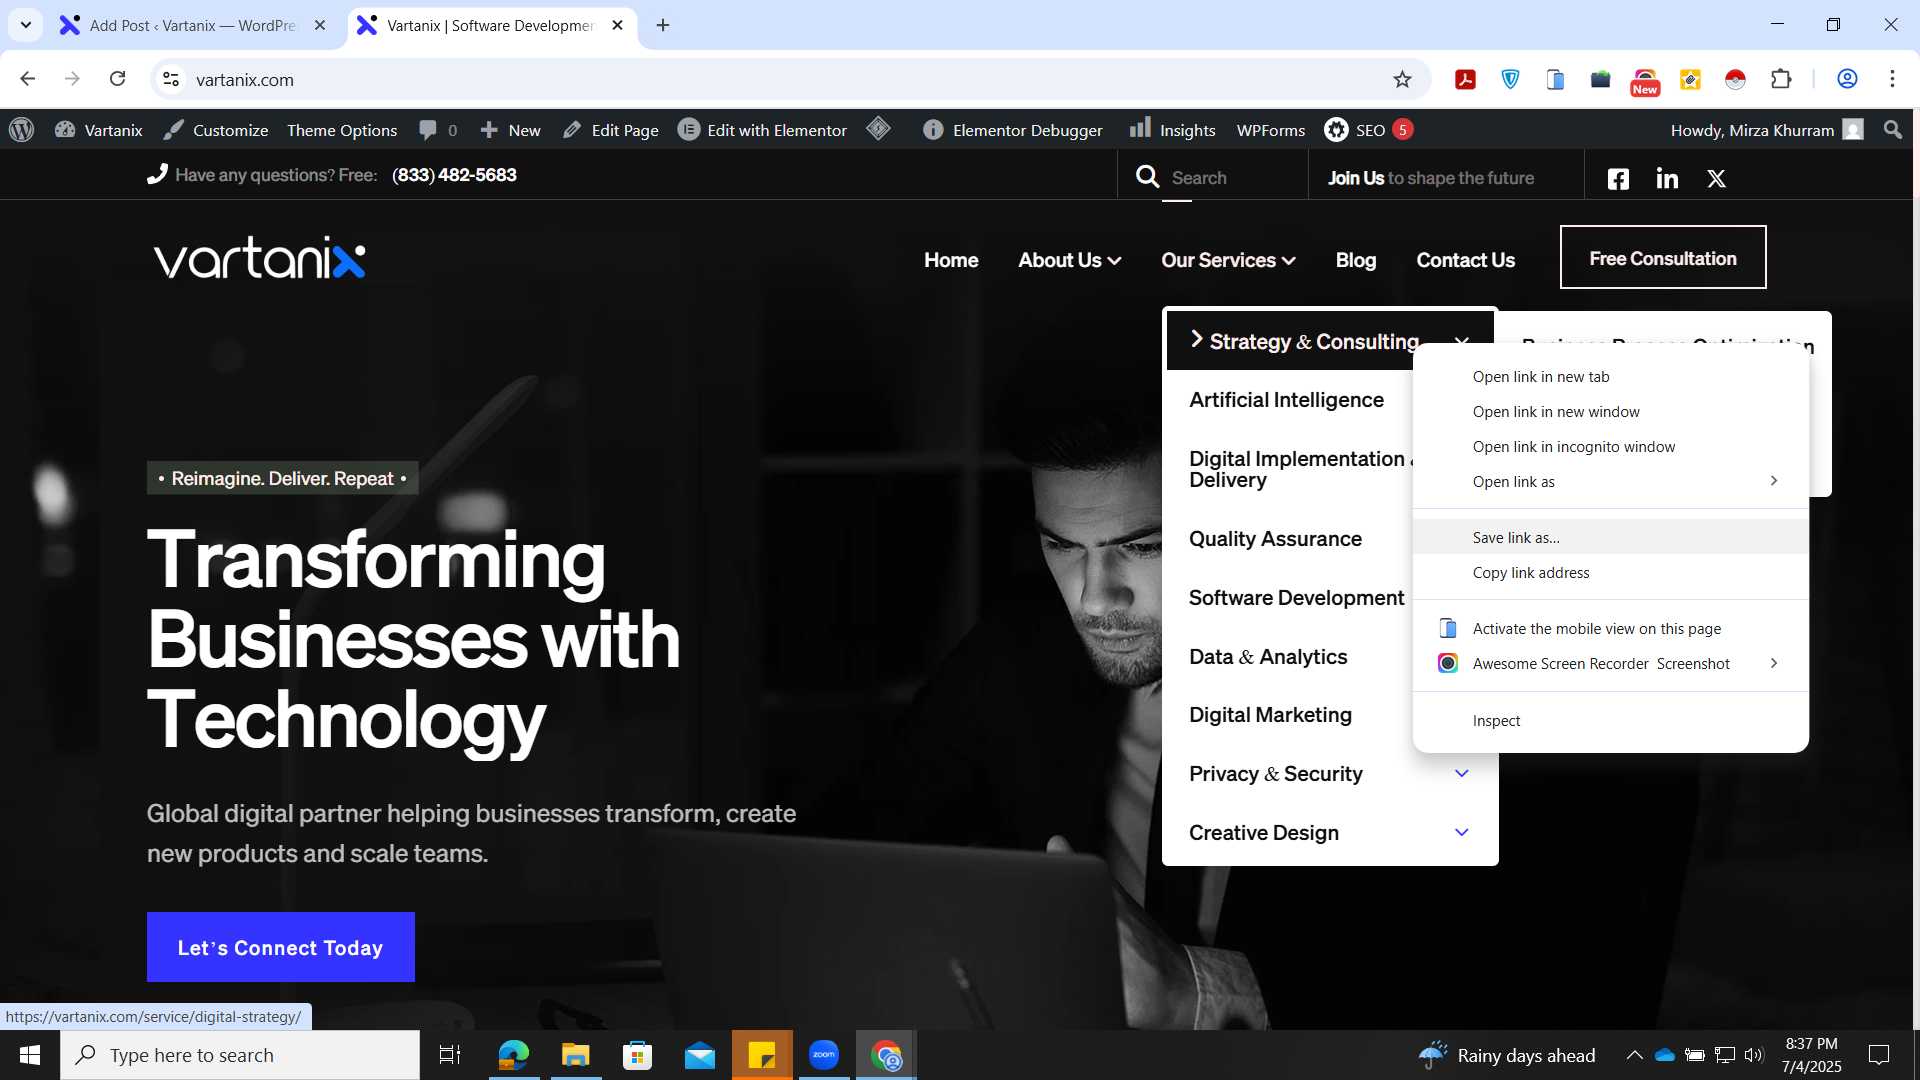Screen dimensions: 1920x1080
Task: Expand Privacy & Security submenu chevron
Action: point(1461,773)
